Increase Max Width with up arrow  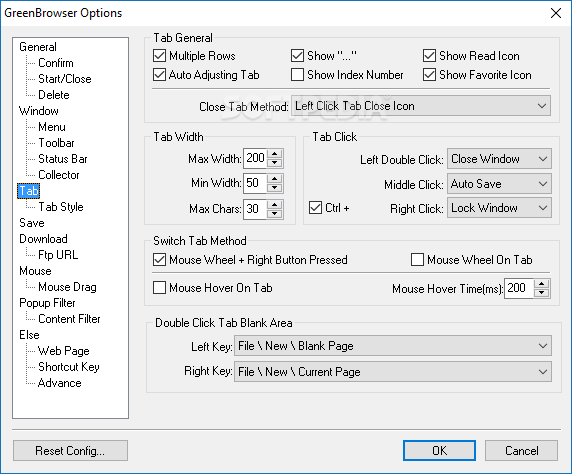coord(275,154)
